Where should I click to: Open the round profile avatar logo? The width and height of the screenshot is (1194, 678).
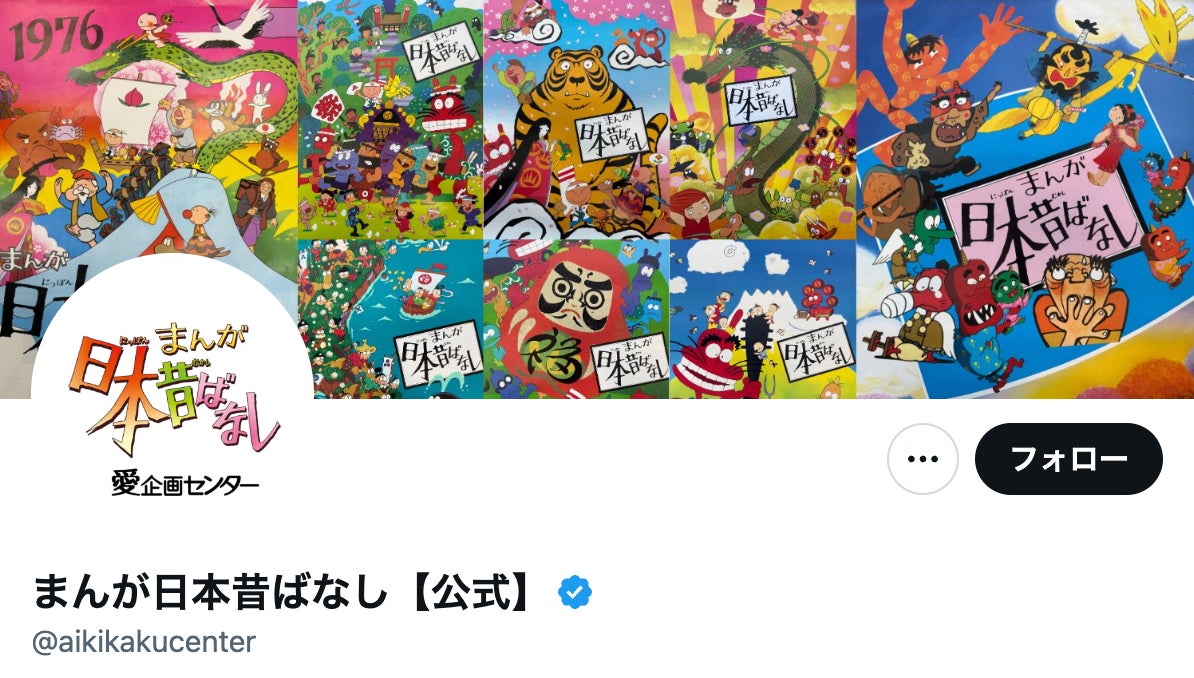(x=172, y=396)
